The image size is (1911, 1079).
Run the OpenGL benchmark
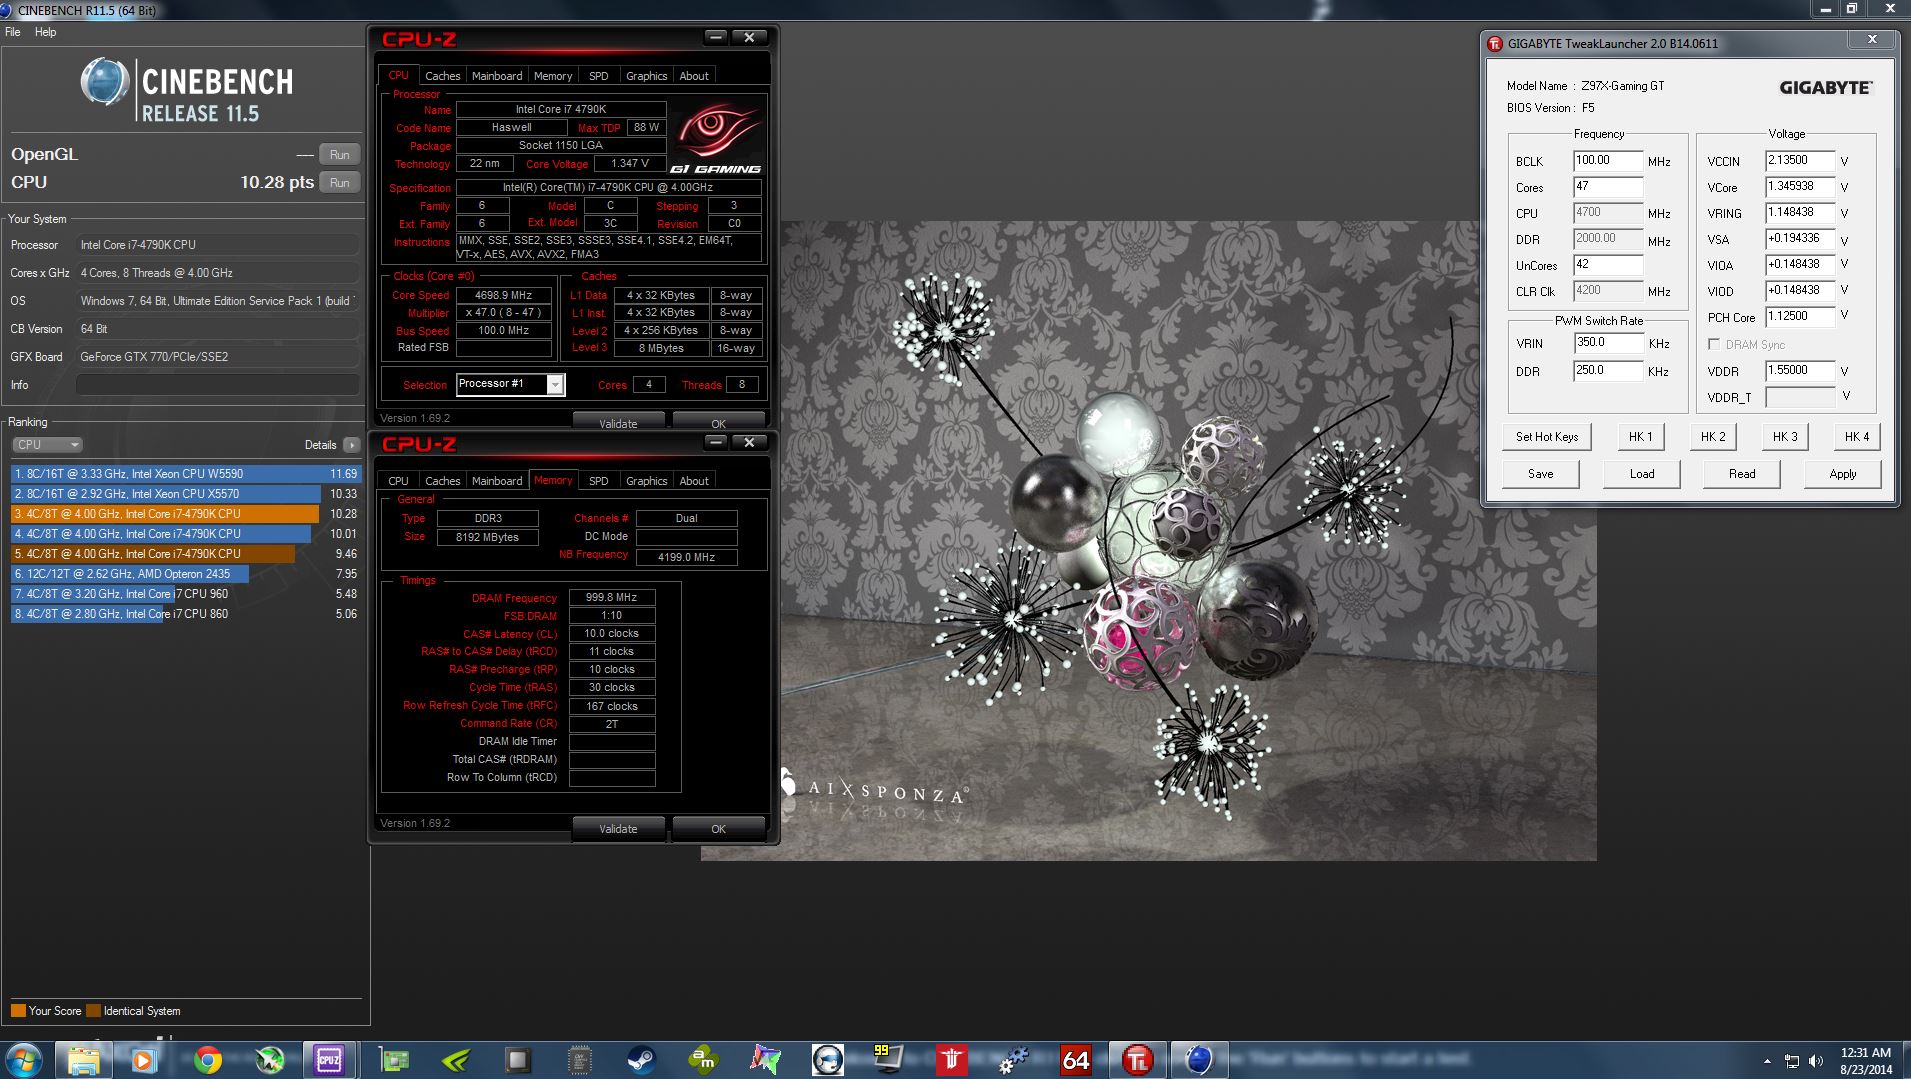[x=340, y=155]
